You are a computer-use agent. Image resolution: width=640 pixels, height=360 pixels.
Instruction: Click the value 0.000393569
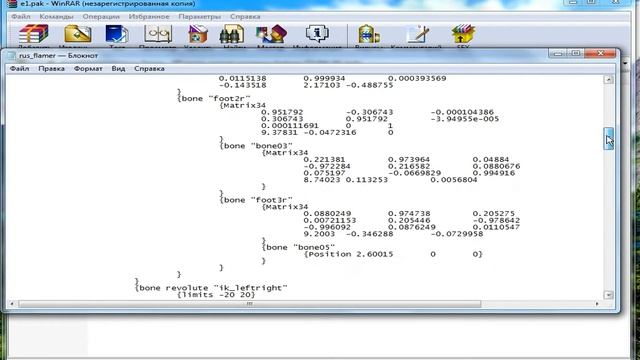point(417,78)
